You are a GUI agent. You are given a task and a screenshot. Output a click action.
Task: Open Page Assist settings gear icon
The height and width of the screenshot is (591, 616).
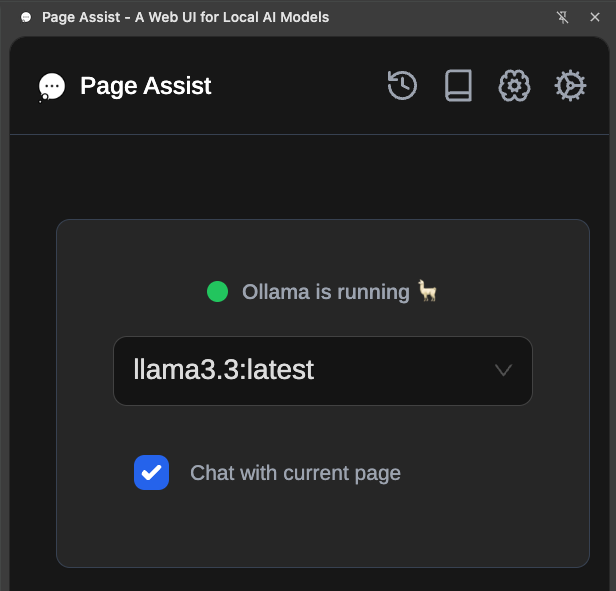570,85
